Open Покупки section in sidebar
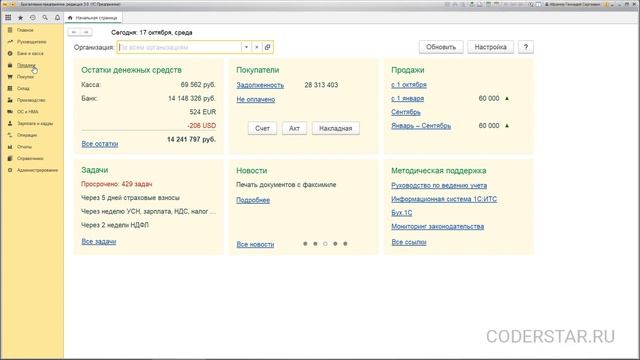Viewport: 640px width, 360px height. click(25, 77)
